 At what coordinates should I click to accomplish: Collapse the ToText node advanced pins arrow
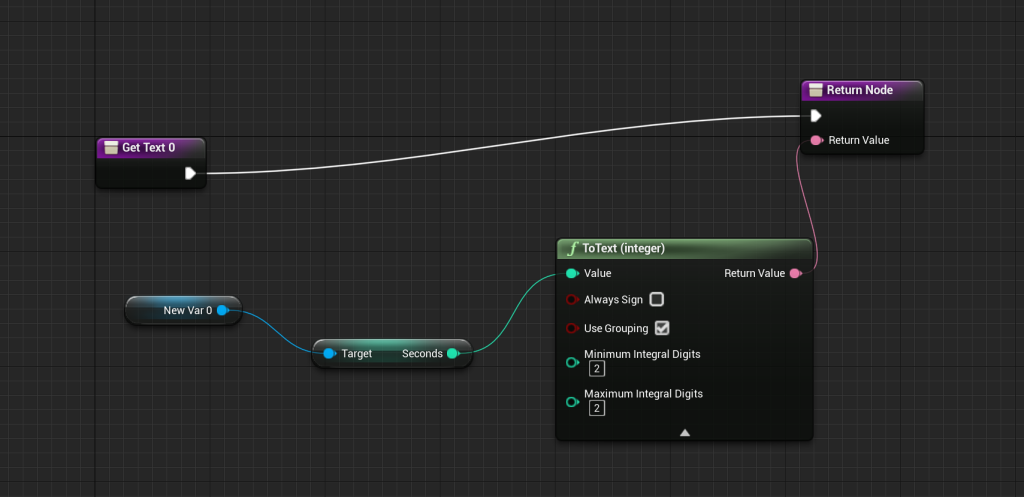[685, 433]
